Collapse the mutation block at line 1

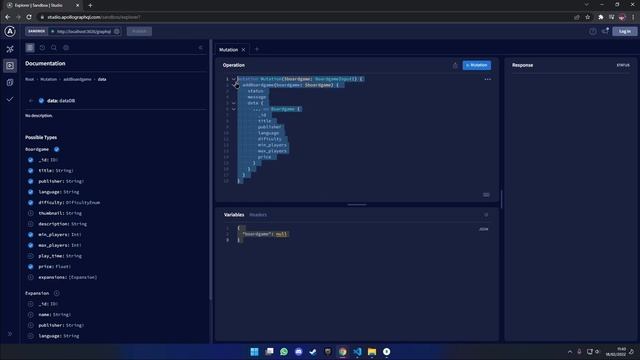tap(234, 79)
